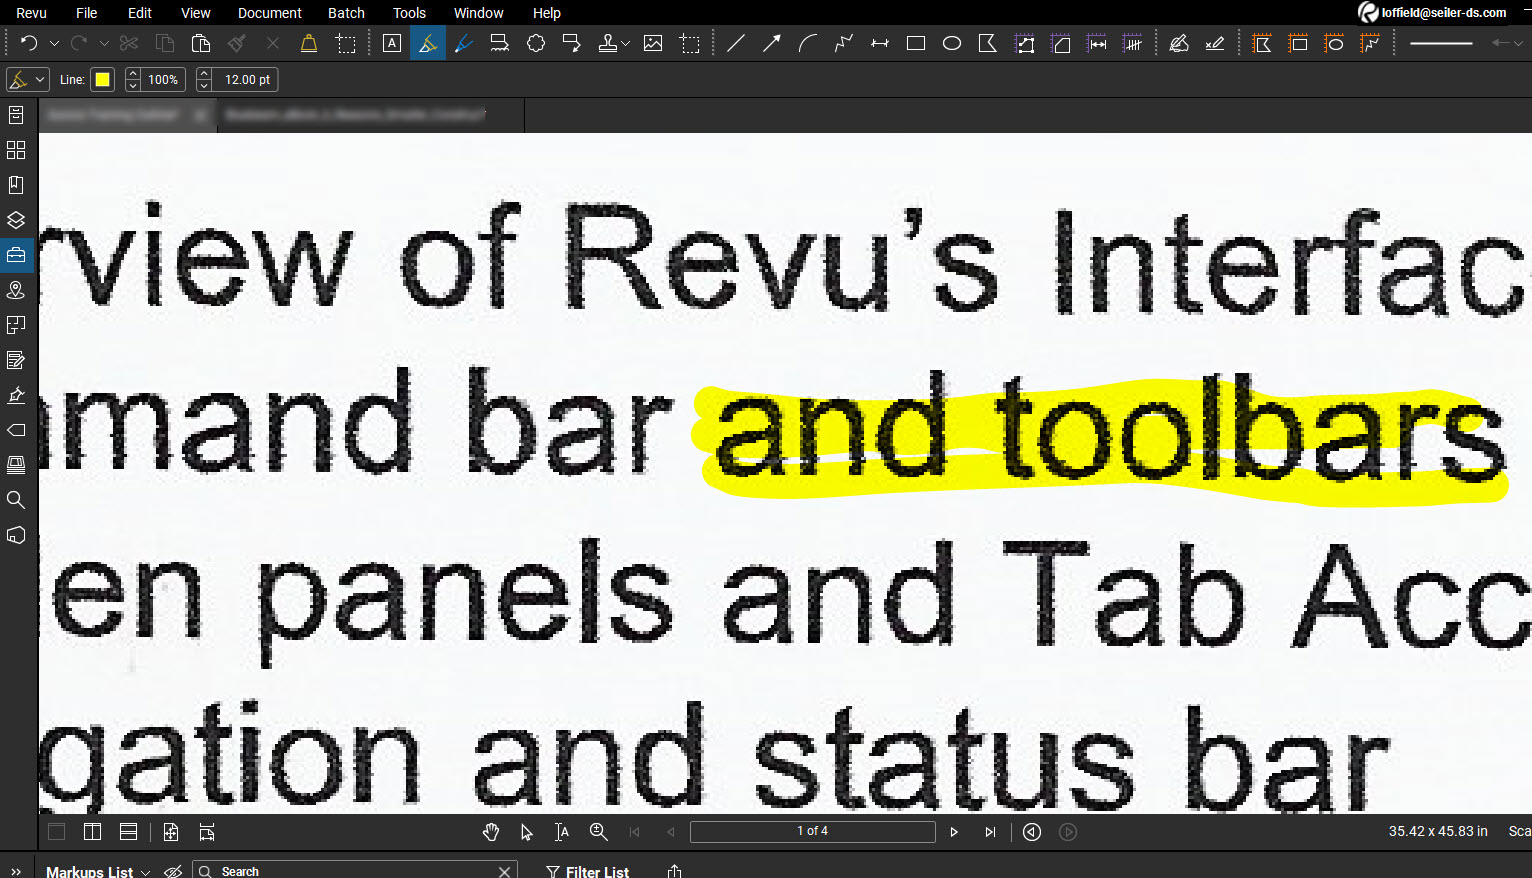
Task: Click the Sign document field icon
Action: pyautogui.click(x=1215, y=43)
